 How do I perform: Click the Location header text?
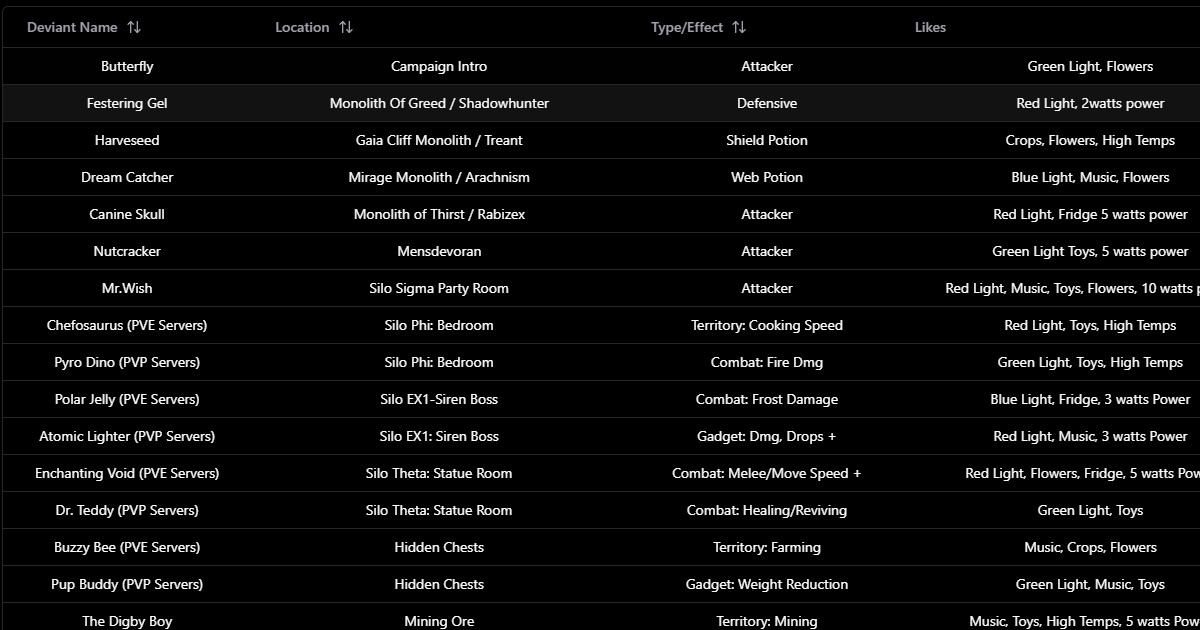[302, 28]
